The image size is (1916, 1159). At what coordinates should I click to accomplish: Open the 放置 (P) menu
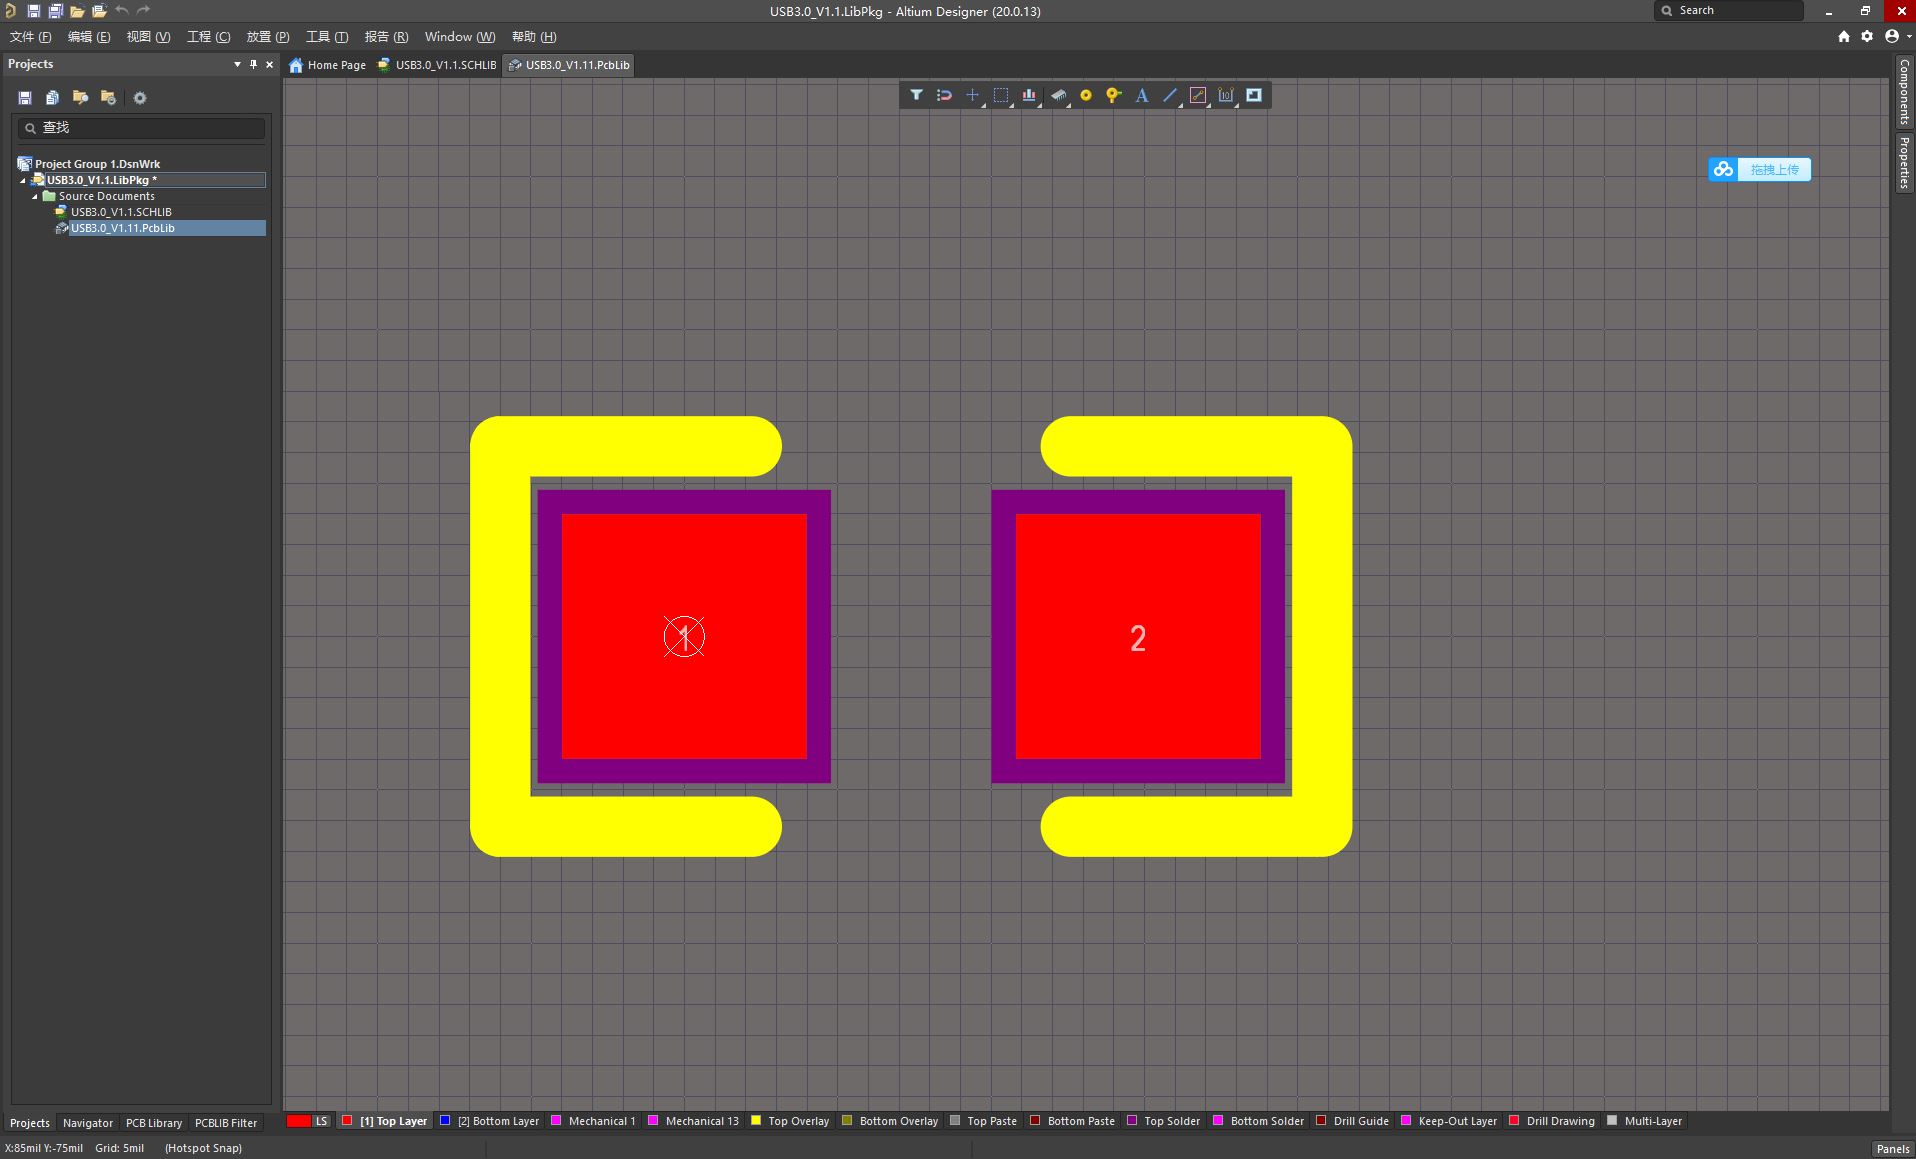[x=268, y=37]
